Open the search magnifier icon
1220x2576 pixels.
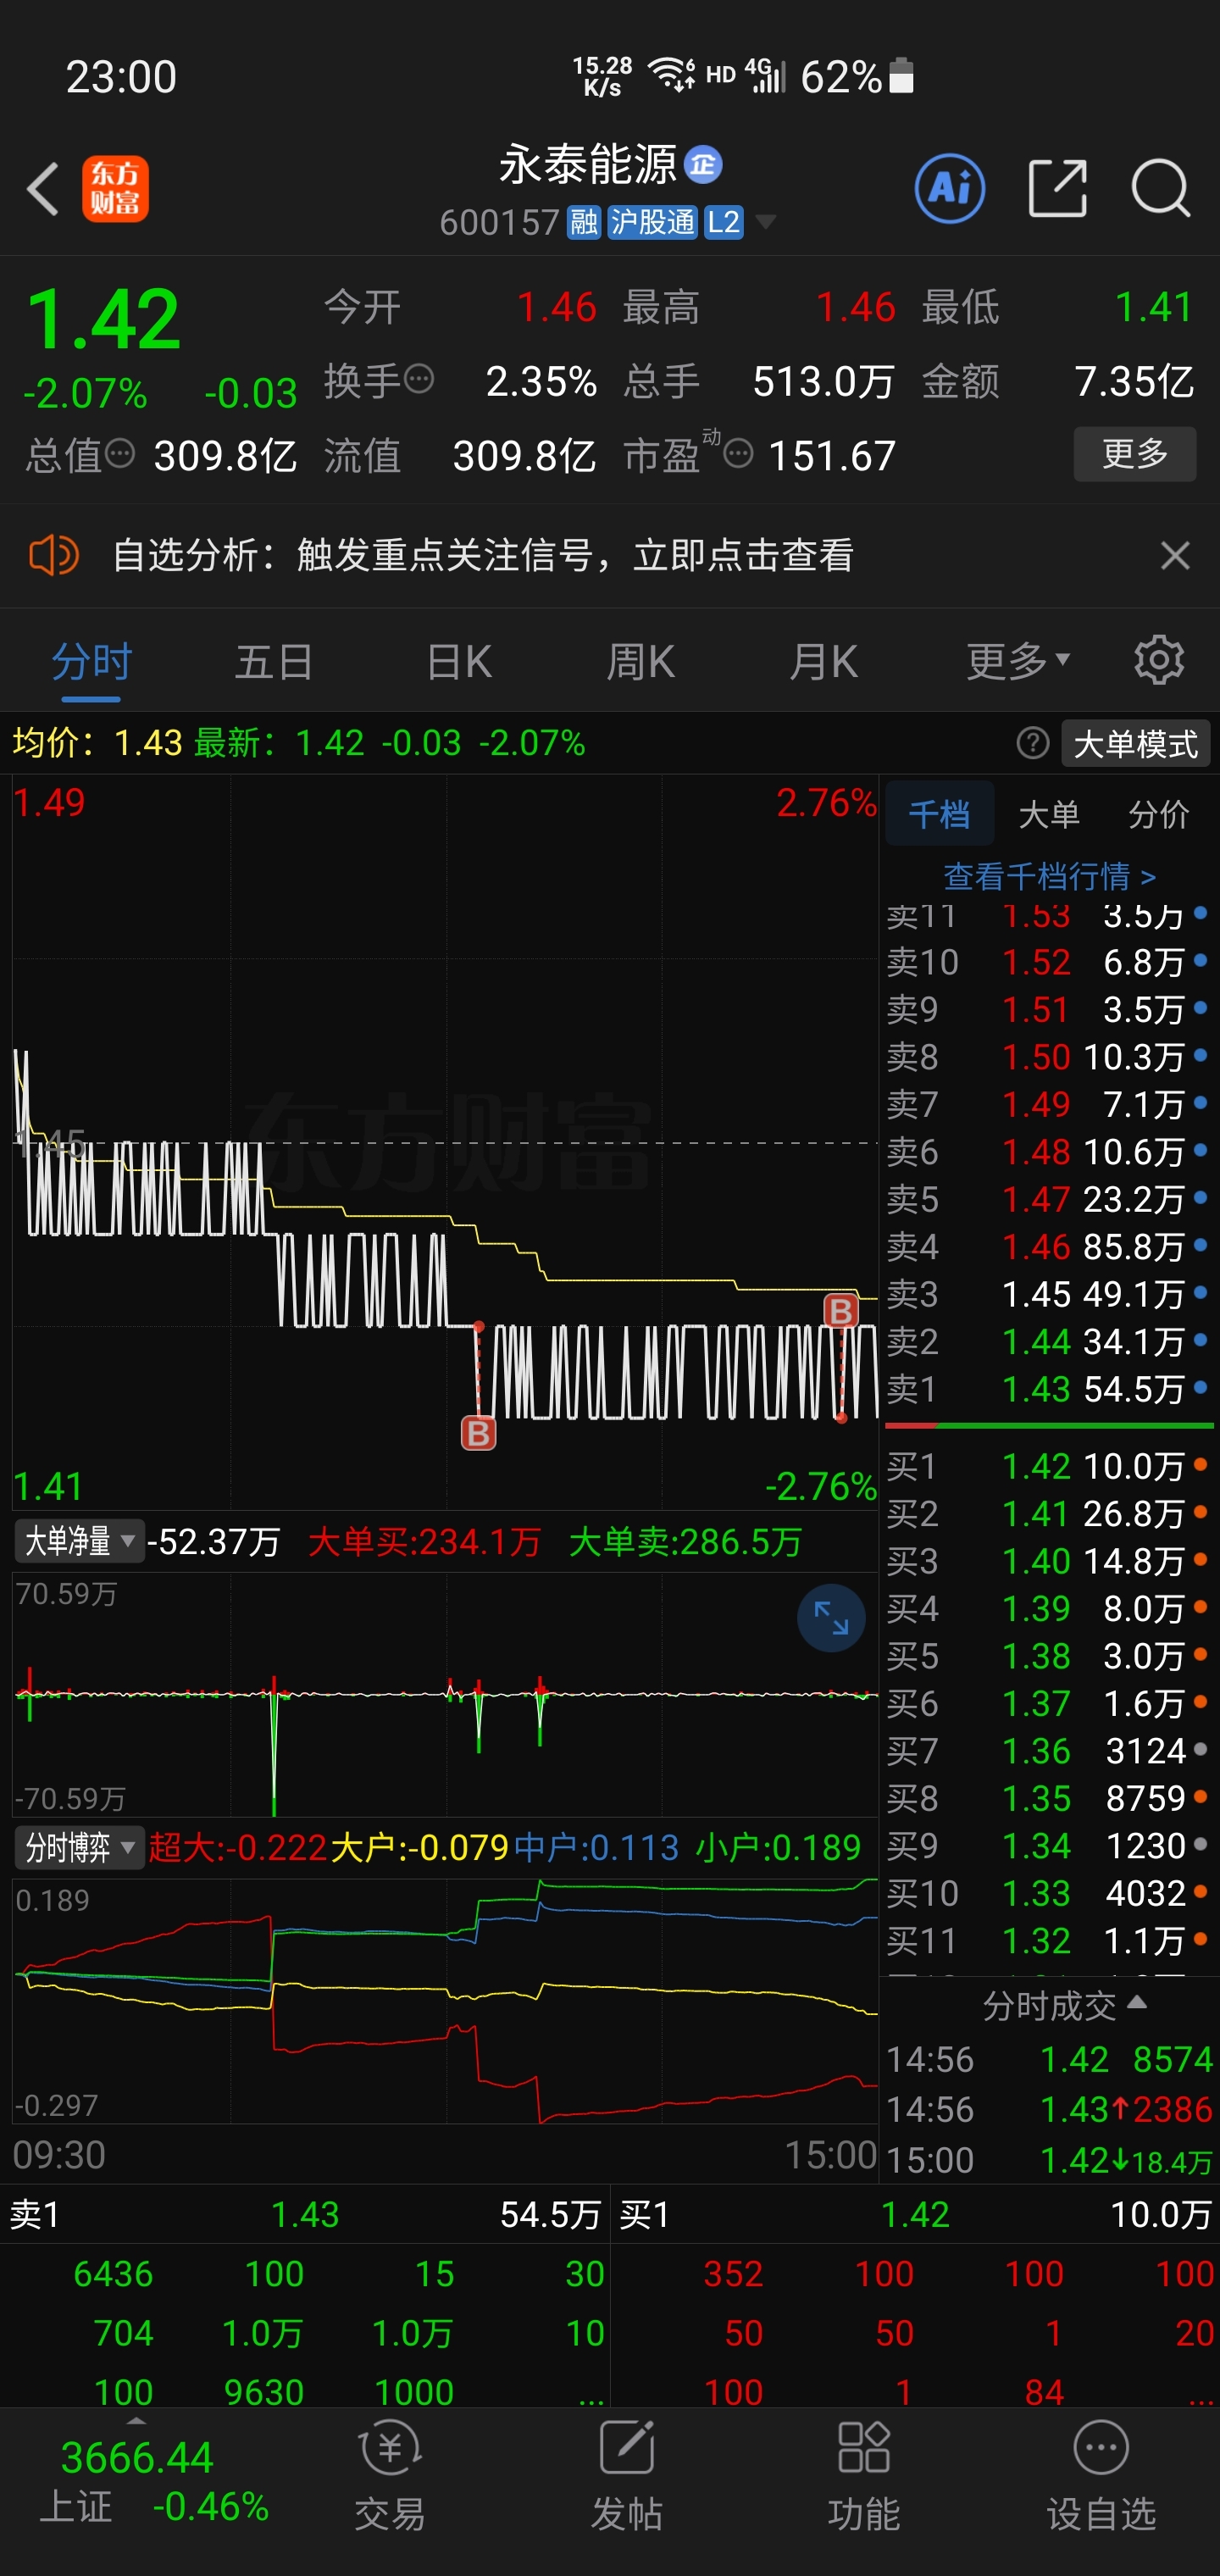(1160, 188)
